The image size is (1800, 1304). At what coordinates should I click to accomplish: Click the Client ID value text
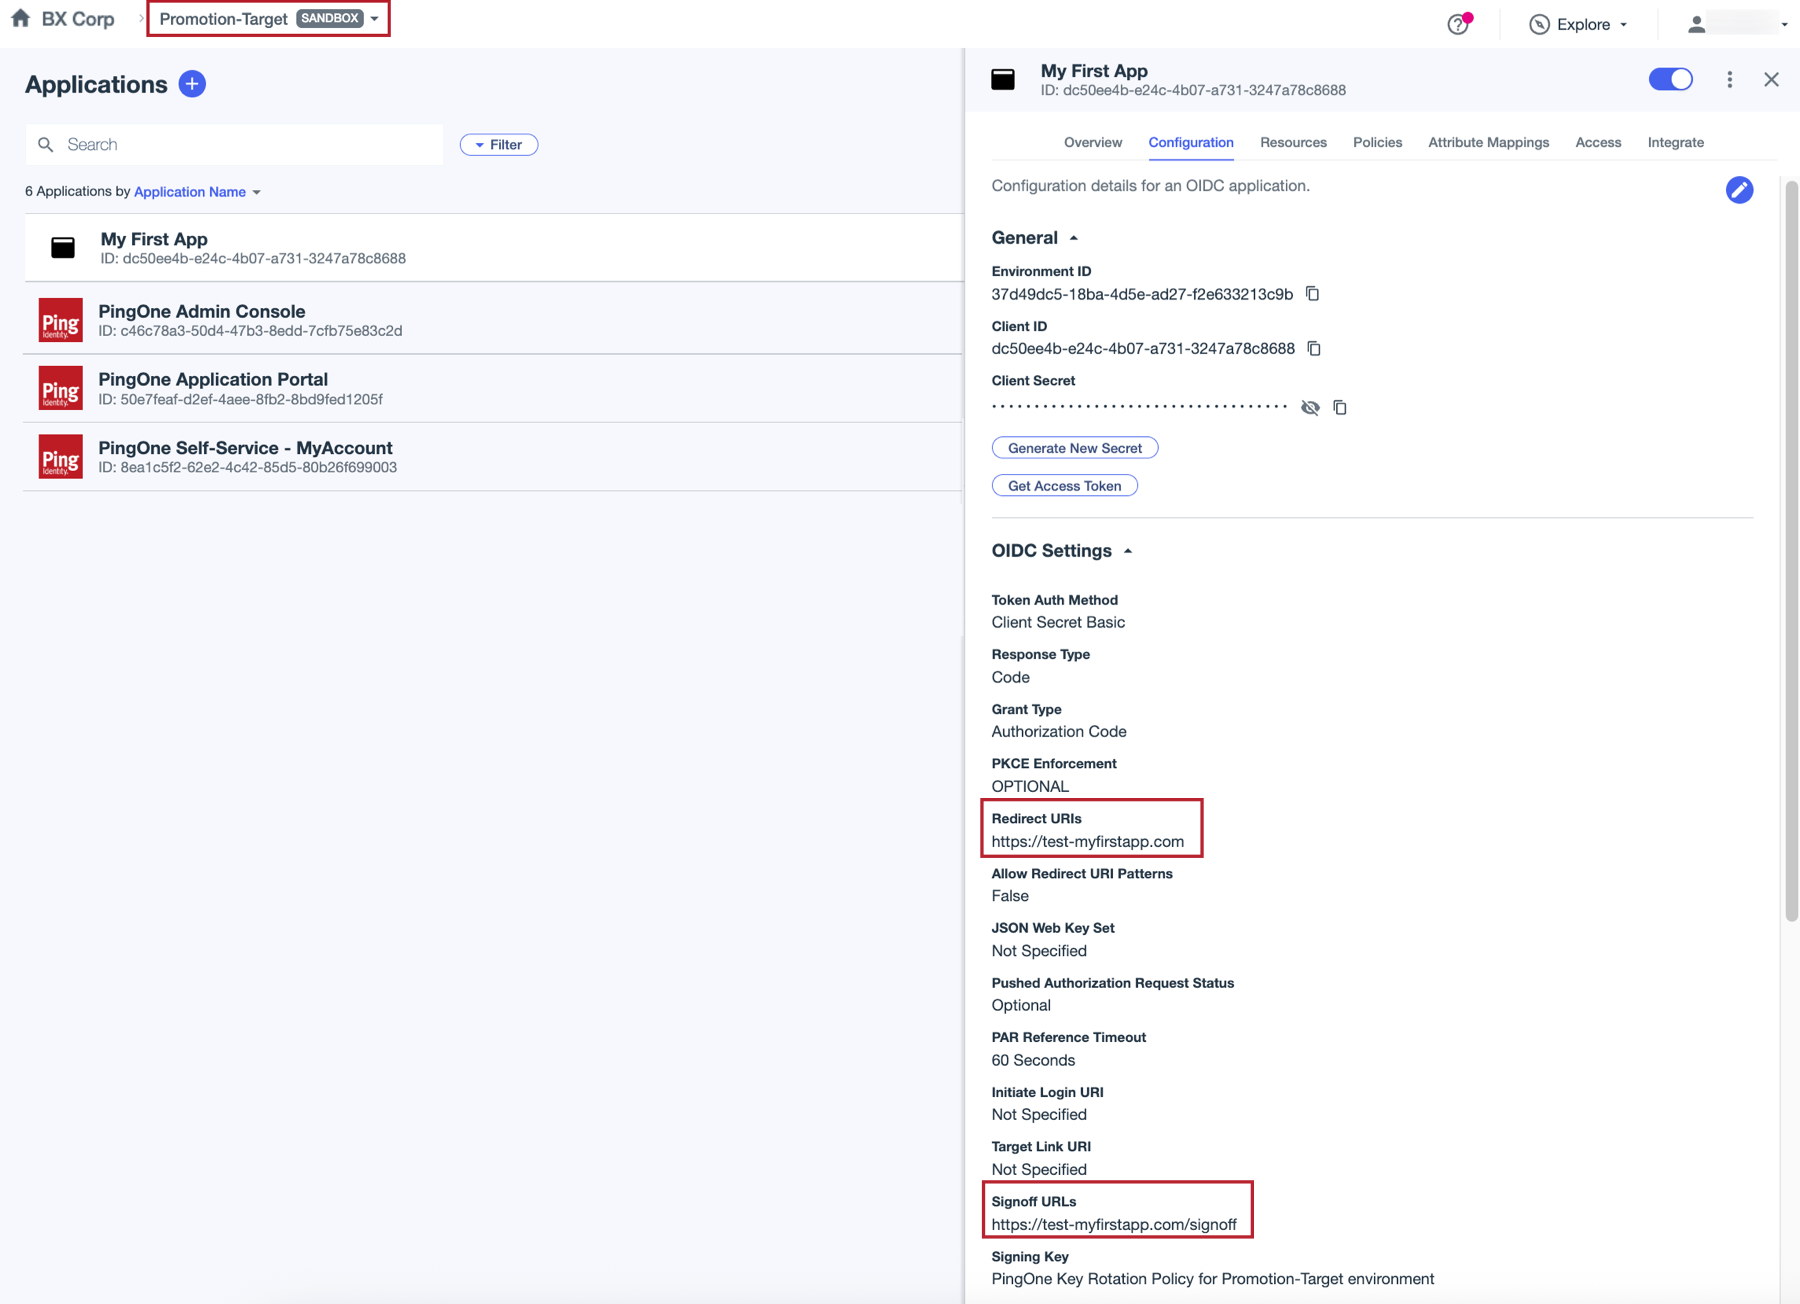1142,349
